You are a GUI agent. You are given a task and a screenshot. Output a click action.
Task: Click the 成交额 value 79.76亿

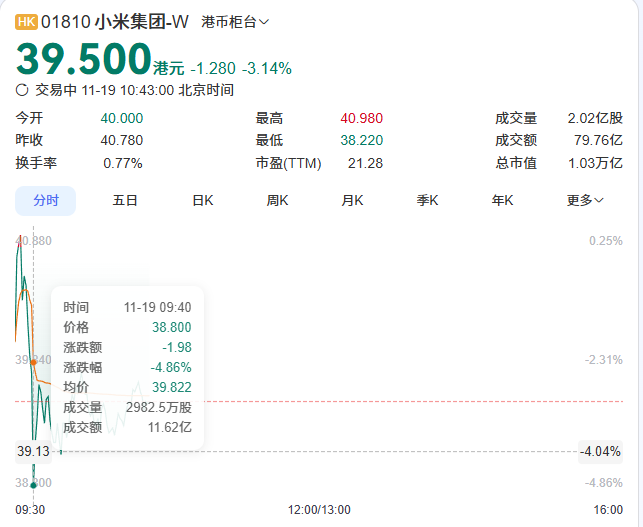point(598,140)
